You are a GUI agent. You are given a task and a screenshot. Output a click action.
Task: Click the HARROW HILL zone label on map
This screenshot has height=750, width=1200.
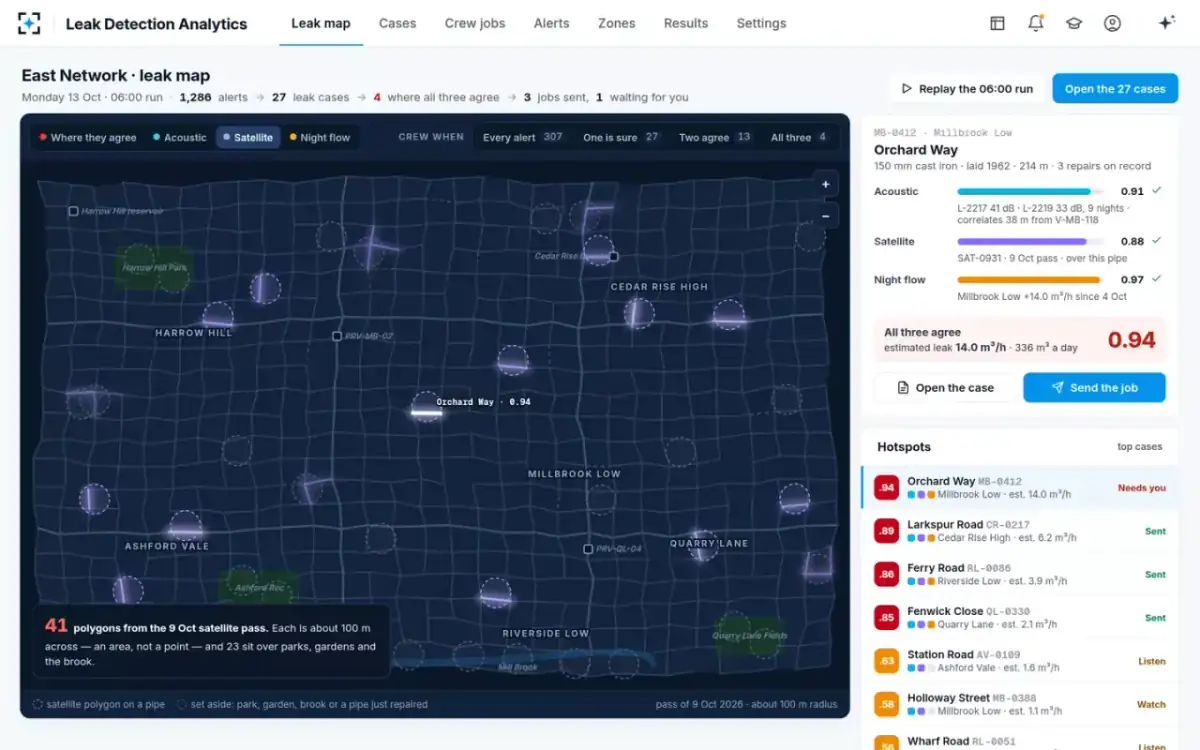pos(193,333)
